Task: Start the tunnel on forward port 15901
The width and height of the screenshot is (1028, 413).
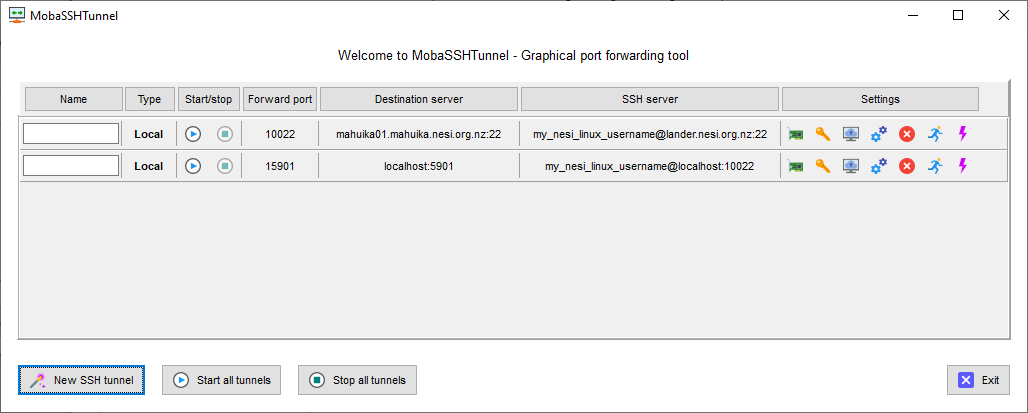Action: [x=193, y=166]
